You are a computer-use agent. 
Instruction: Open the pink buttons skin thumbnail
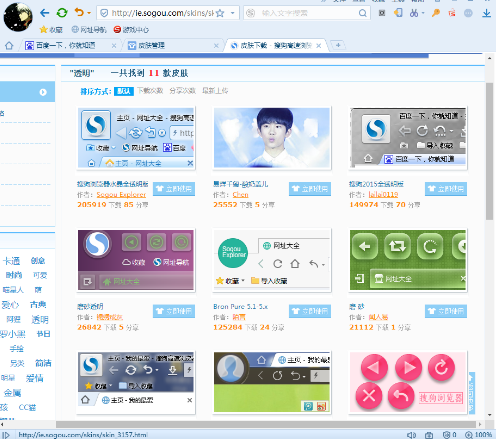click(x=408, y=382)
